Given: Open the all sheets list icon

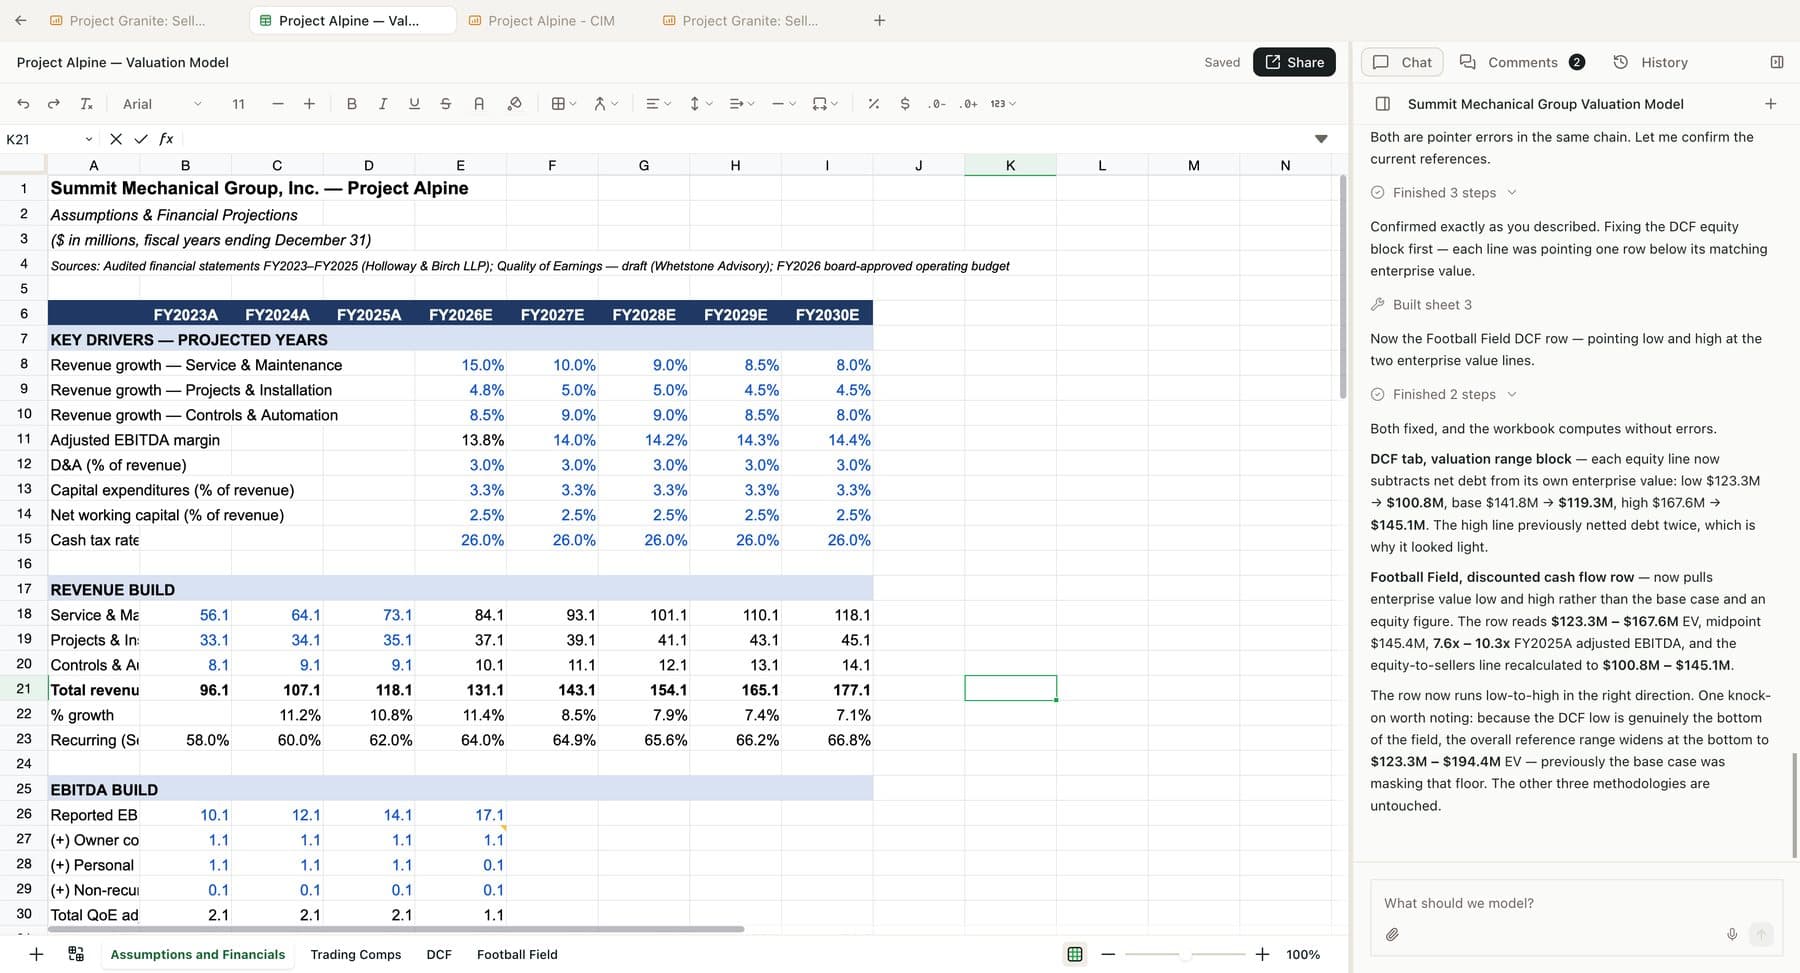Looking at the screenshot, I should tap(76, 955).
